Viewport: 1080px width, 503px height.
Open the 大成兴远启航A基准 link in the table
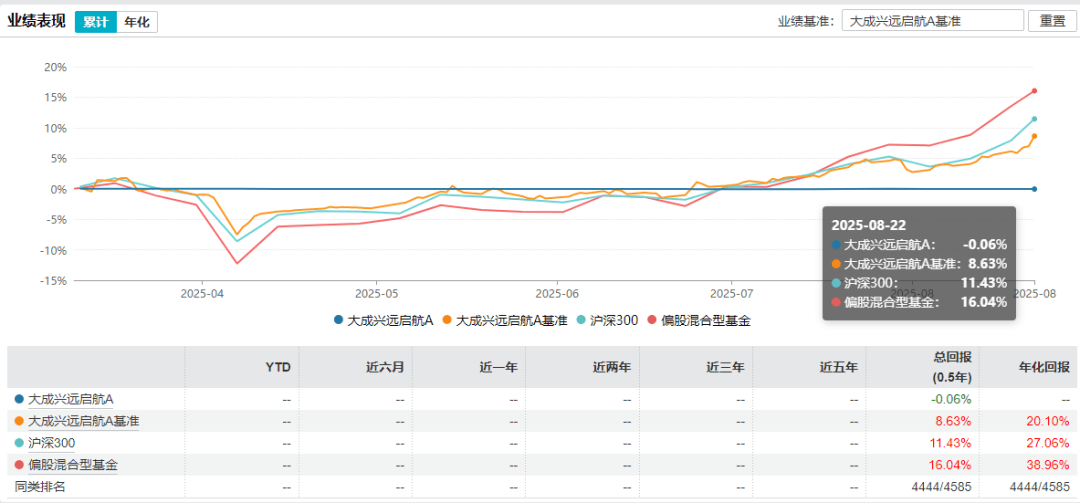83,421
